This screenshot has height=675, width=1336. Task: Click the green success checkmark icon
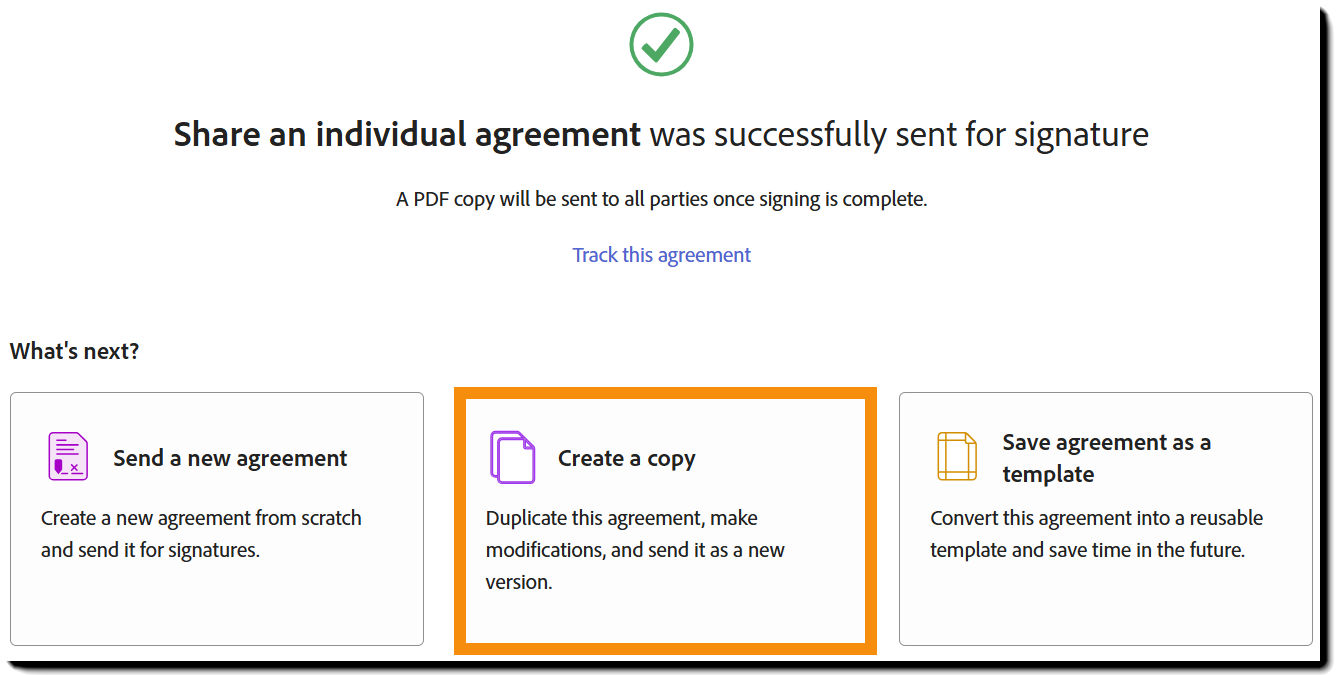(661, 44)
